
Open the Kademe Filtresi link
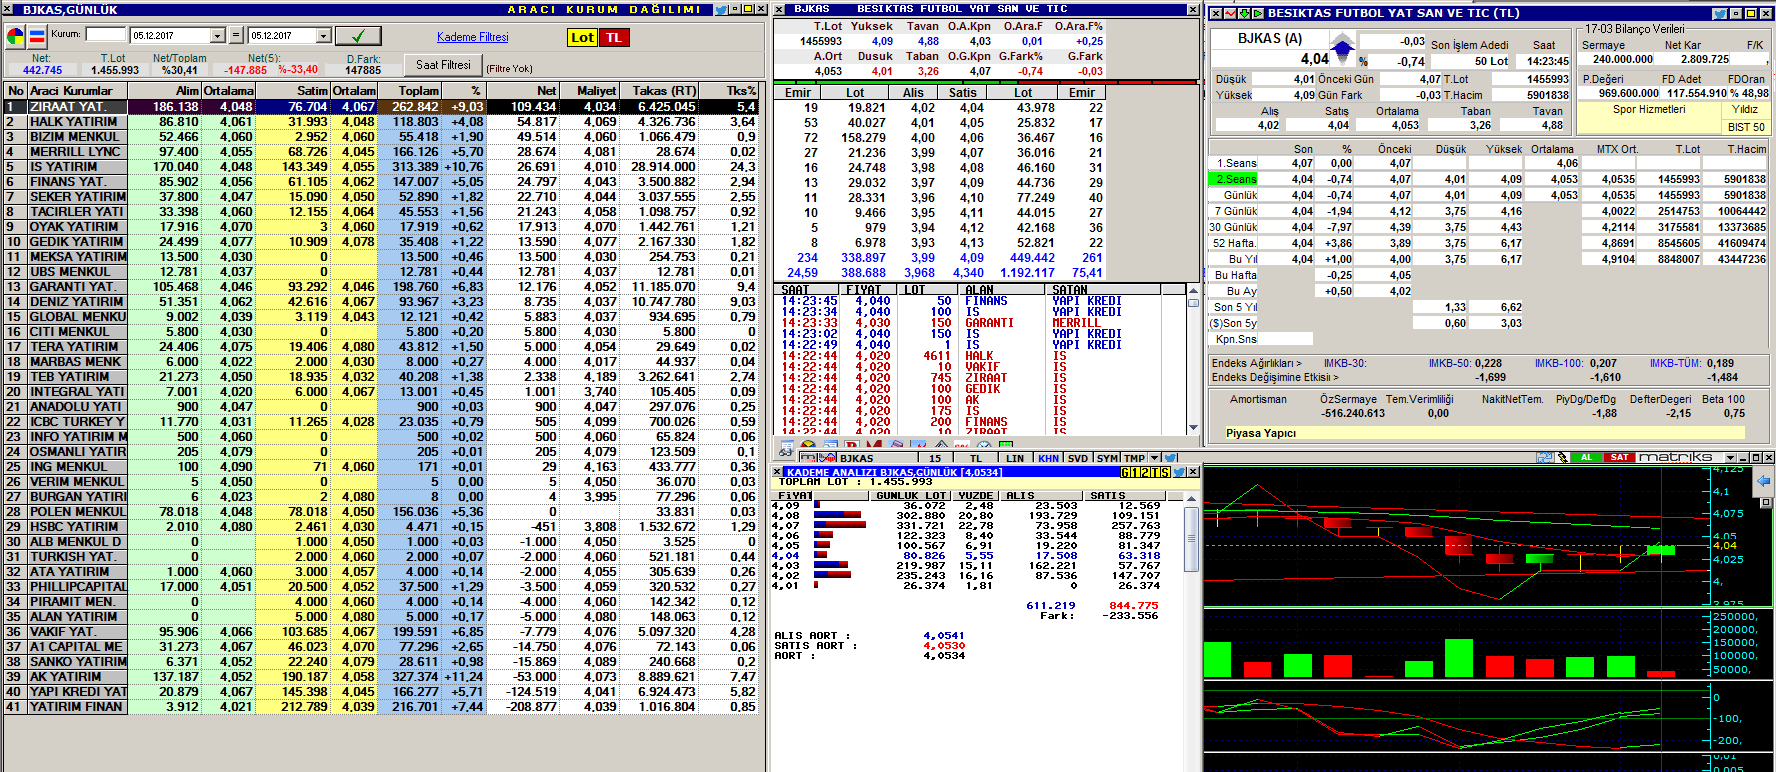click(472, 37)
